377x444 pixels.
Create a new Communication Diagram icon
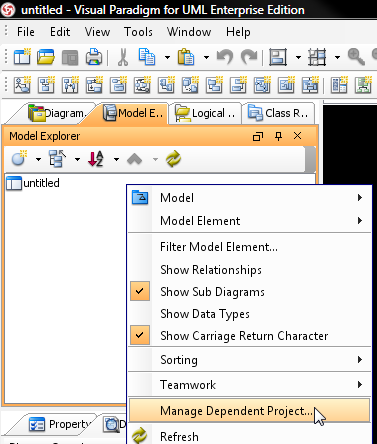(x=94, y=84)
